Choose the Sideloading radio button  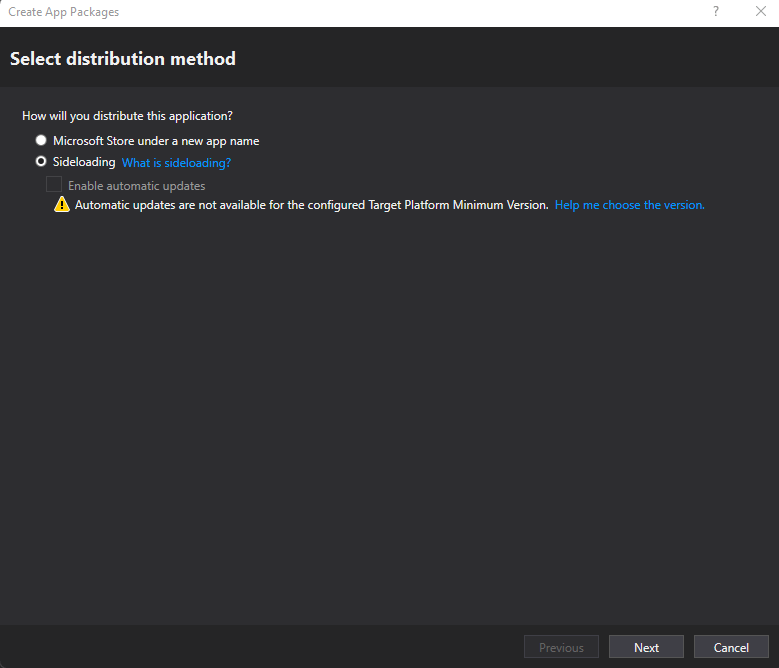tap(41, 162)
